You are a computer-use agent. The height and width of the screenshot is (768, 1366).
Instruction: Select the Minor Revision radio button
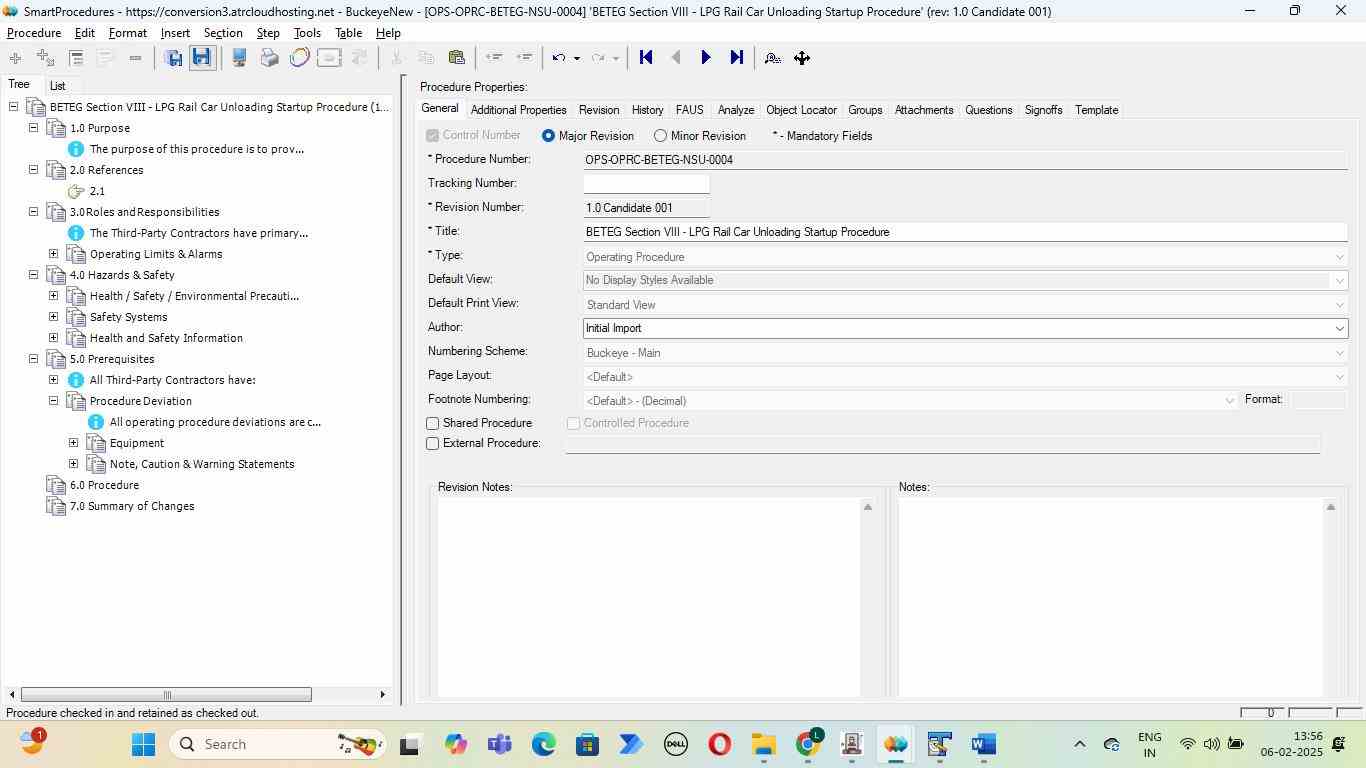660,136
